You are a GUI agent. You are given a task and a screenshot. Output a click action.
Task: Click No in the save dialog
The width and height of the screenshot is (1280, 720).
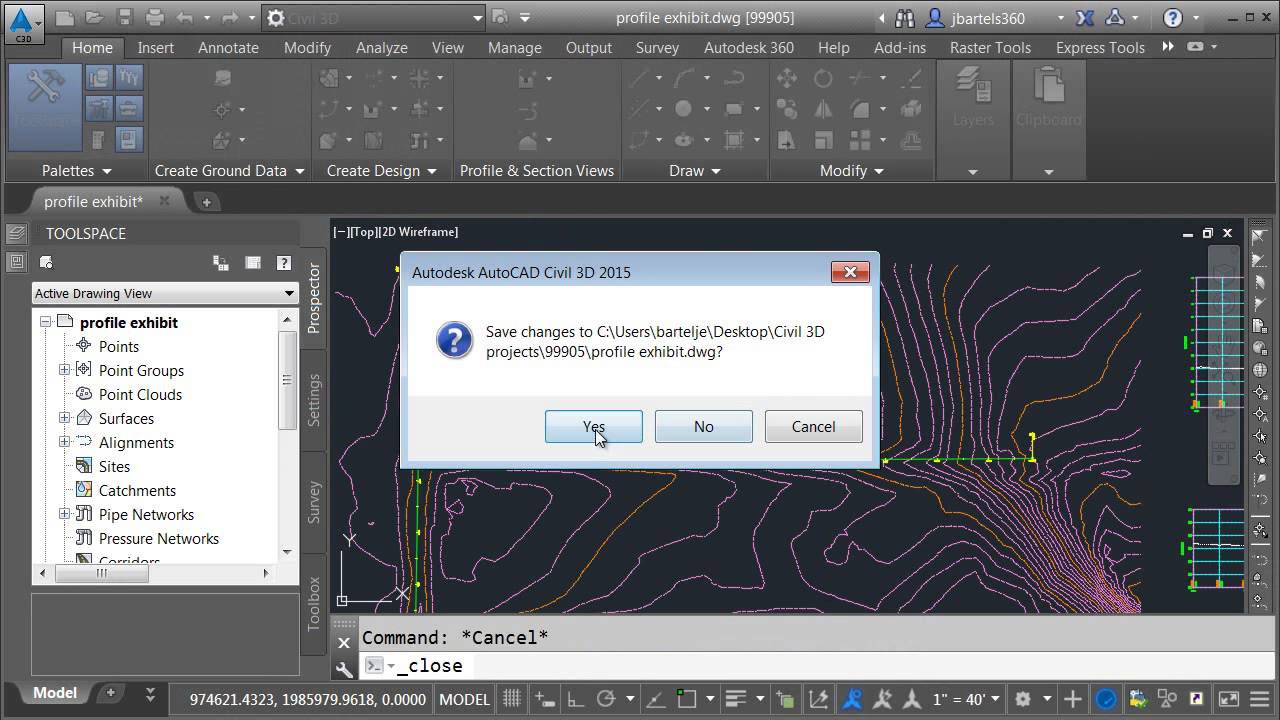coord(704,426)
